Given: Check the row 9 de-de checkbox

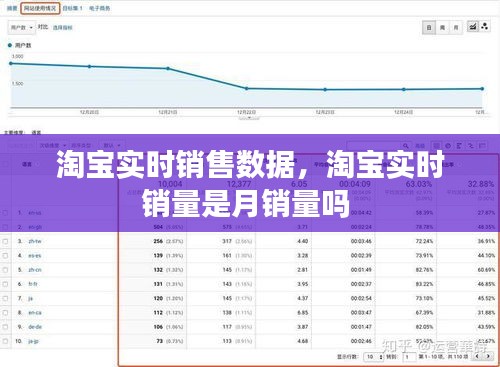Looking at the screenshot, I should click(5, 327).
